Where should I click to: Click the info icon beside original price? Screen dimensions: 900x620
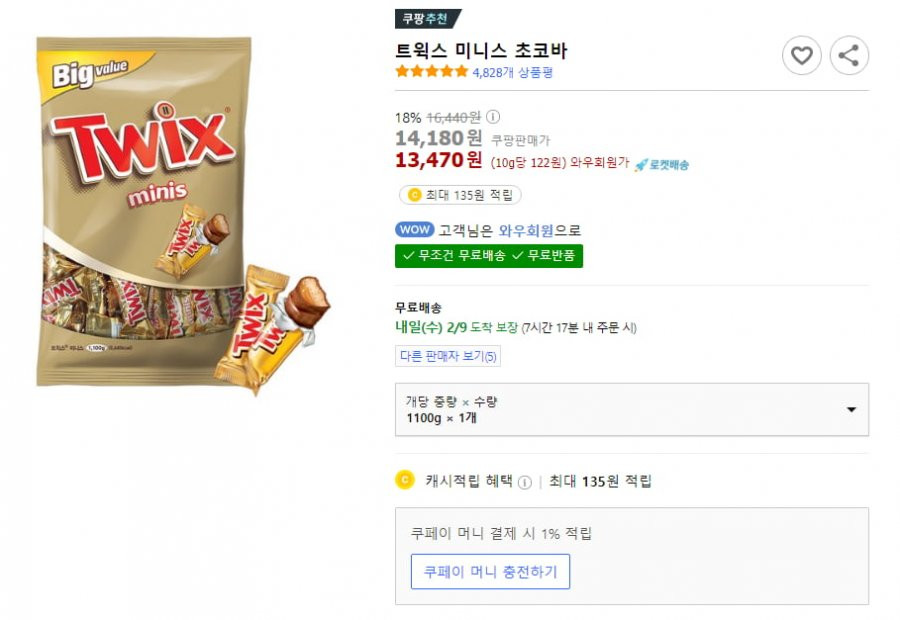(492, 117)
